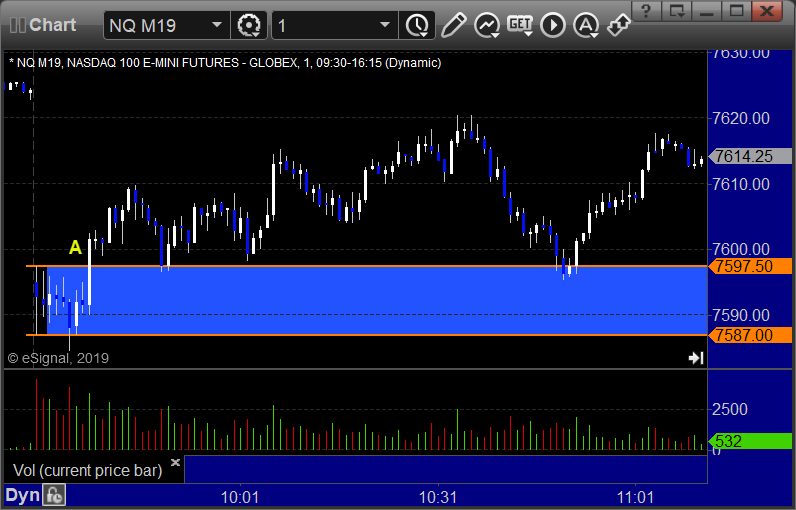Click the help question mark button
The image size is (796, 510).
point(646,11)
